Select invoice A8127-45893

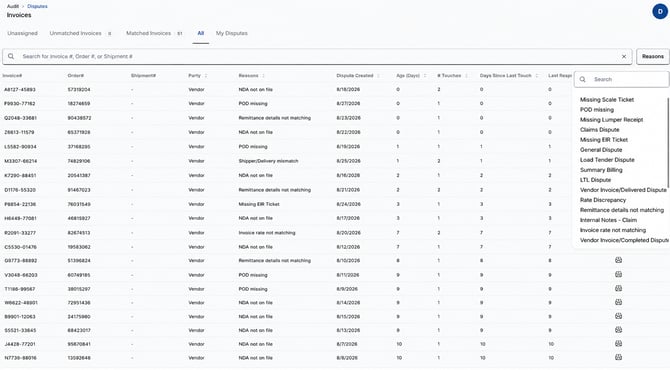pos(20,90)
